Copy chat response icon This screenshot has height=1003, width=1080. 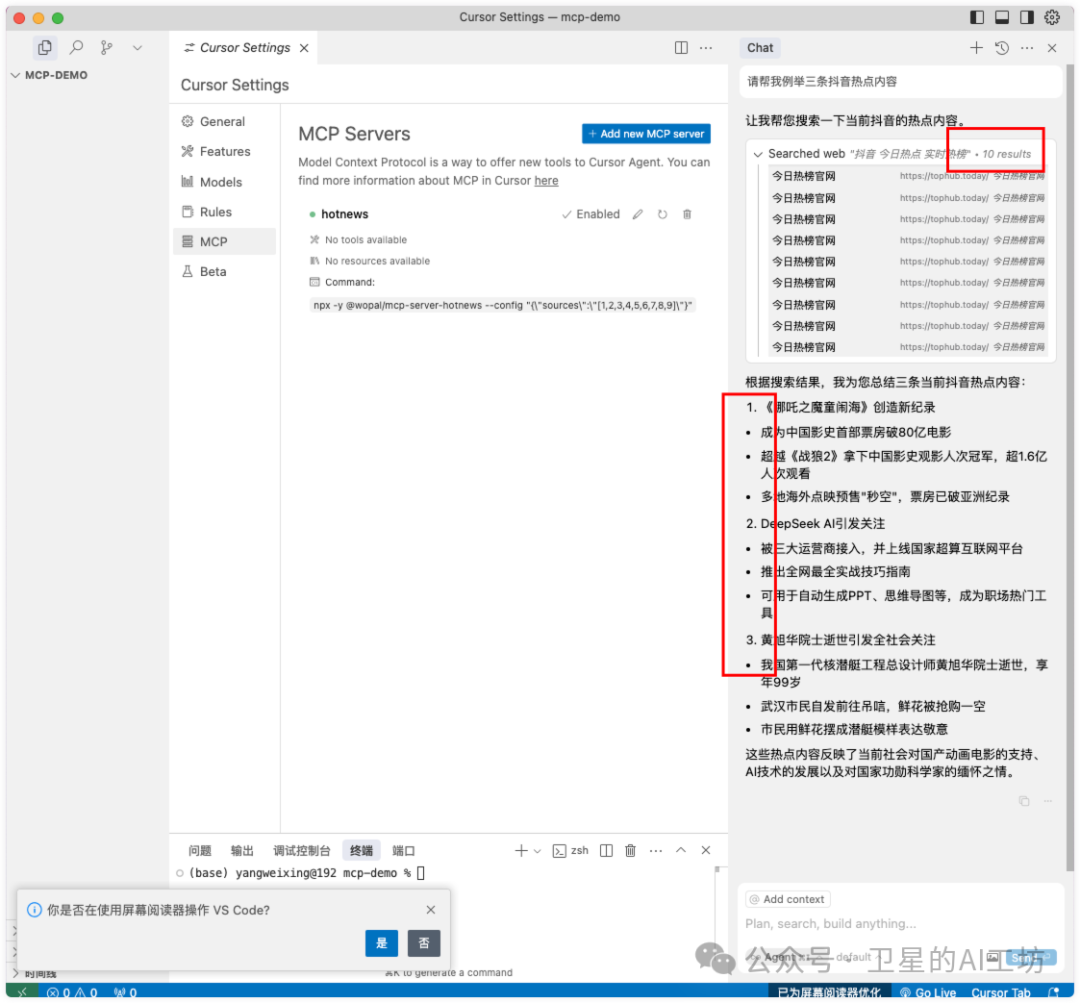pos(1024,800)
